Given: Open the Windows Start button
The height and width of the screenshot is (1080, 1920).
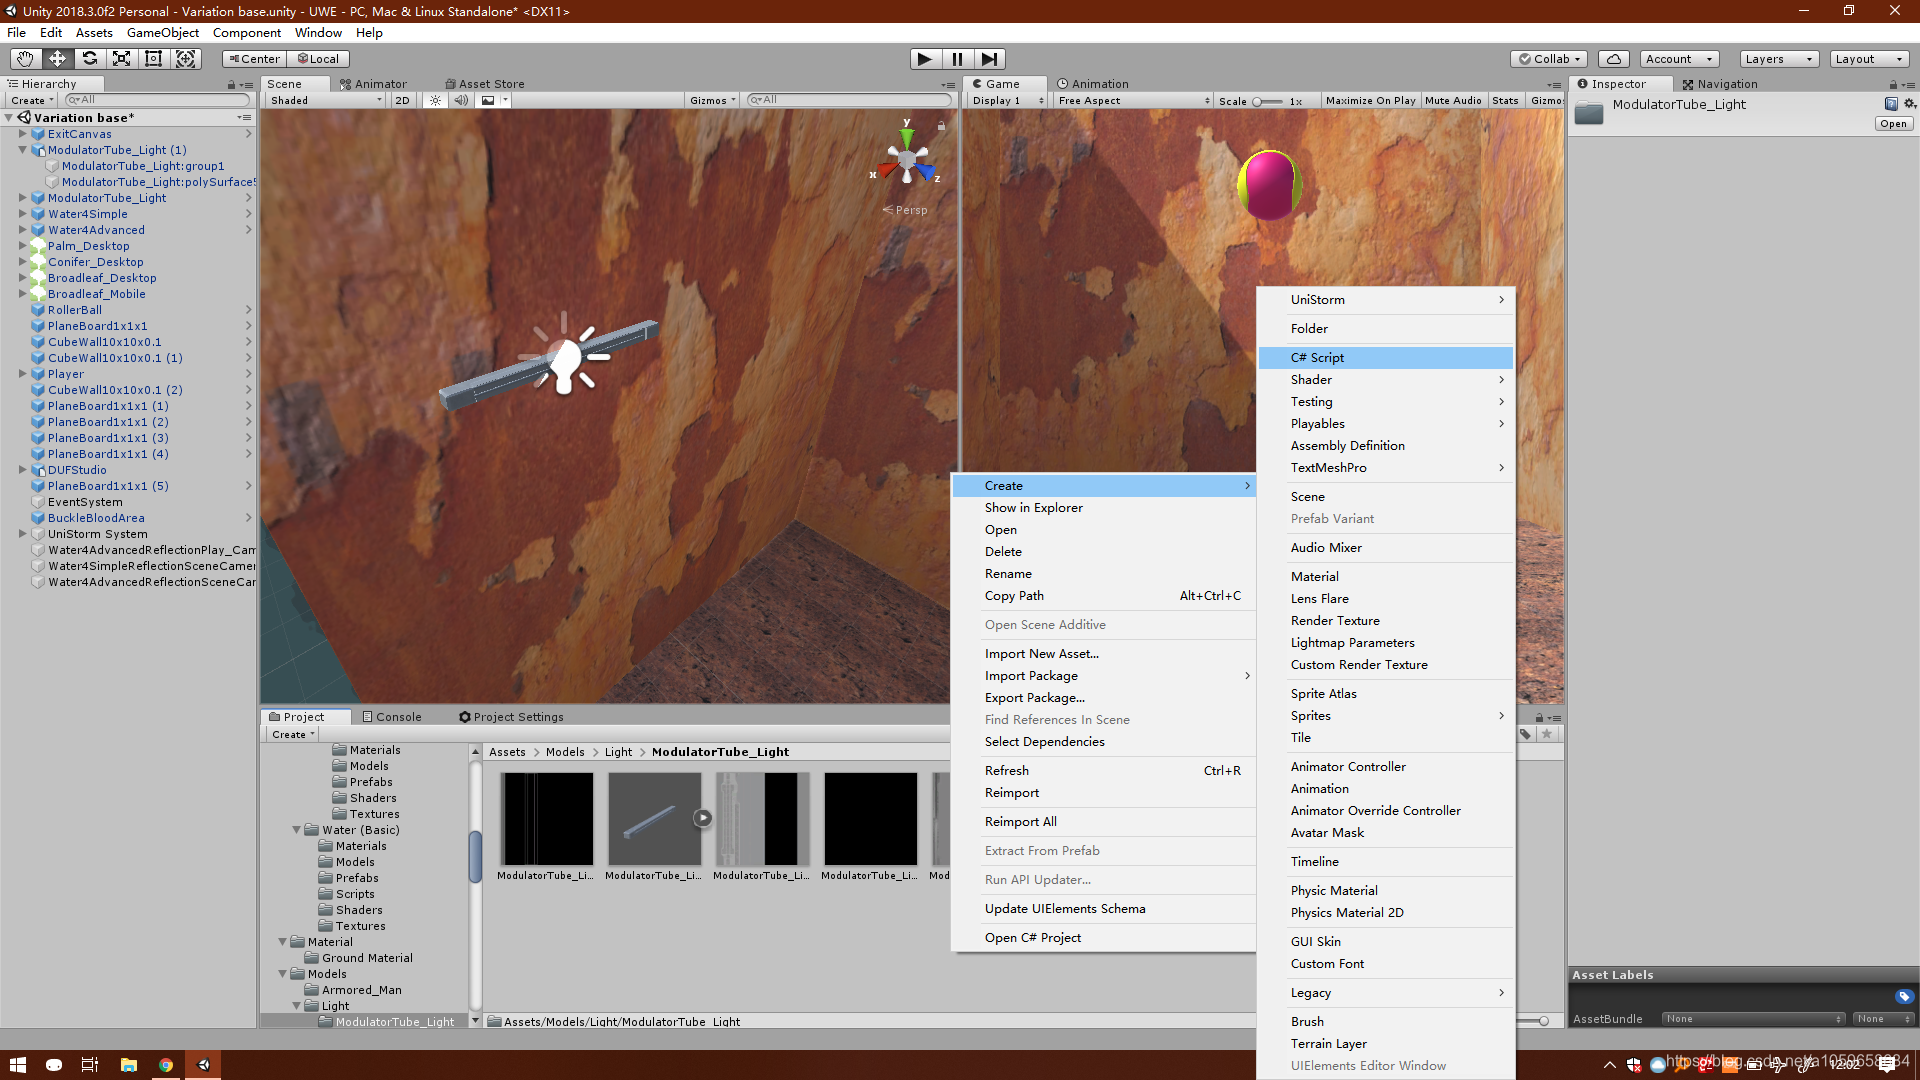Looking at the screenshot, I should 17,1065.
